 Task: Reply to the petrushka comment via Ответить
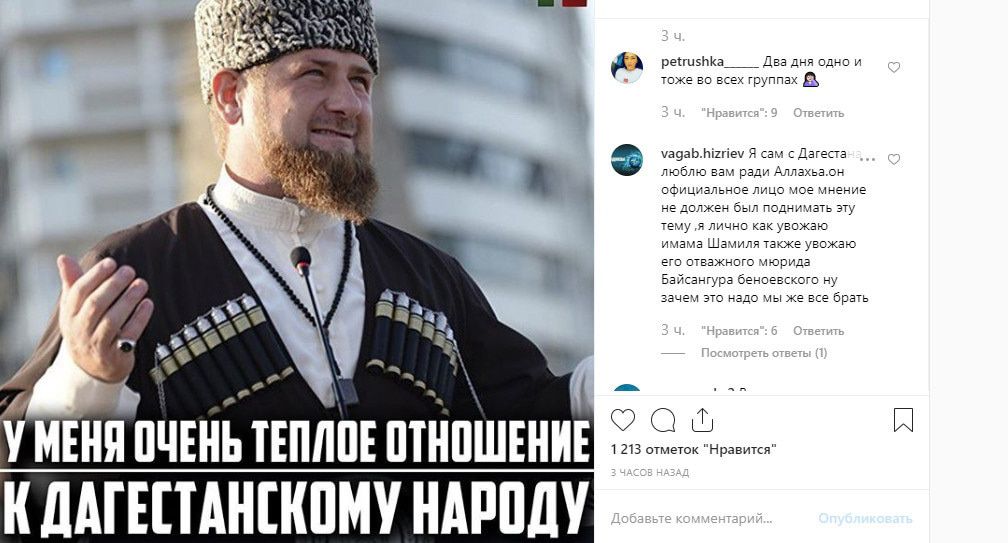[818, 112]
